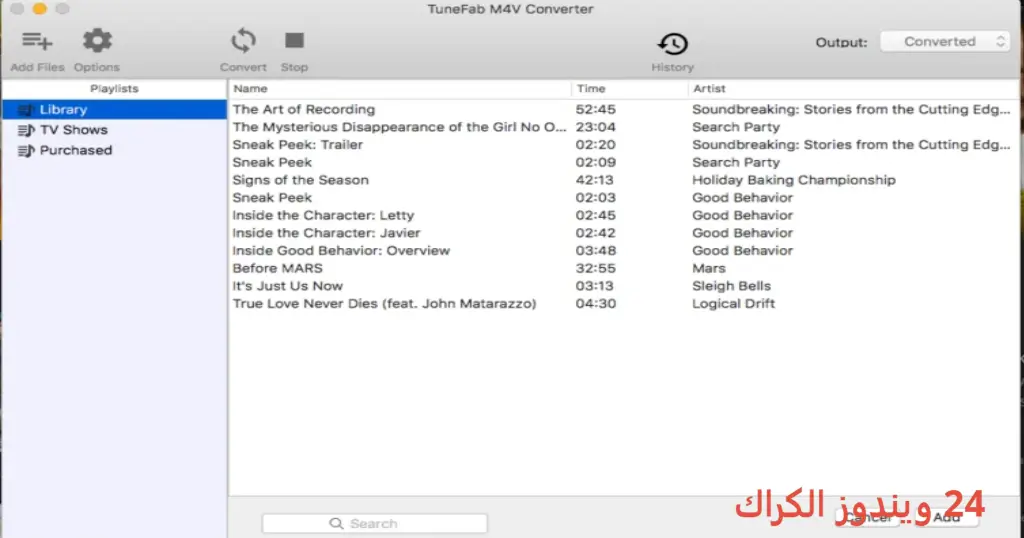Screen dimensions: 1024x538
Task: Click the time value 42:13
Action: coord(596,180)
